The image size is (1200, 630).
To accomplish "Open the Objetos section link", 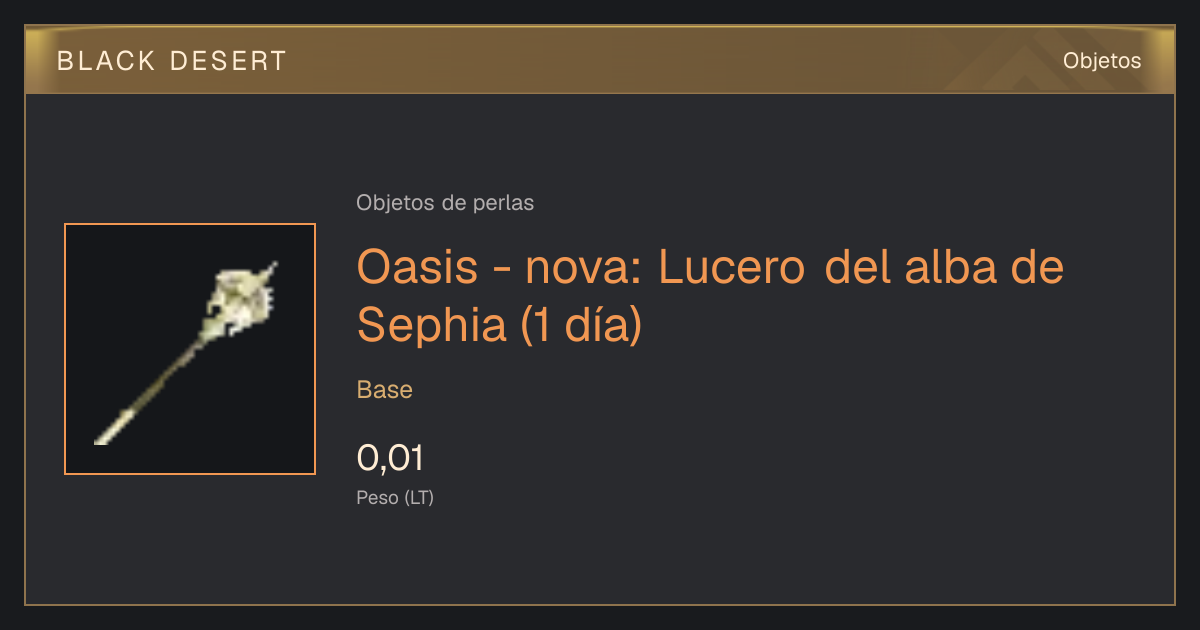I will coord(1102,60).
